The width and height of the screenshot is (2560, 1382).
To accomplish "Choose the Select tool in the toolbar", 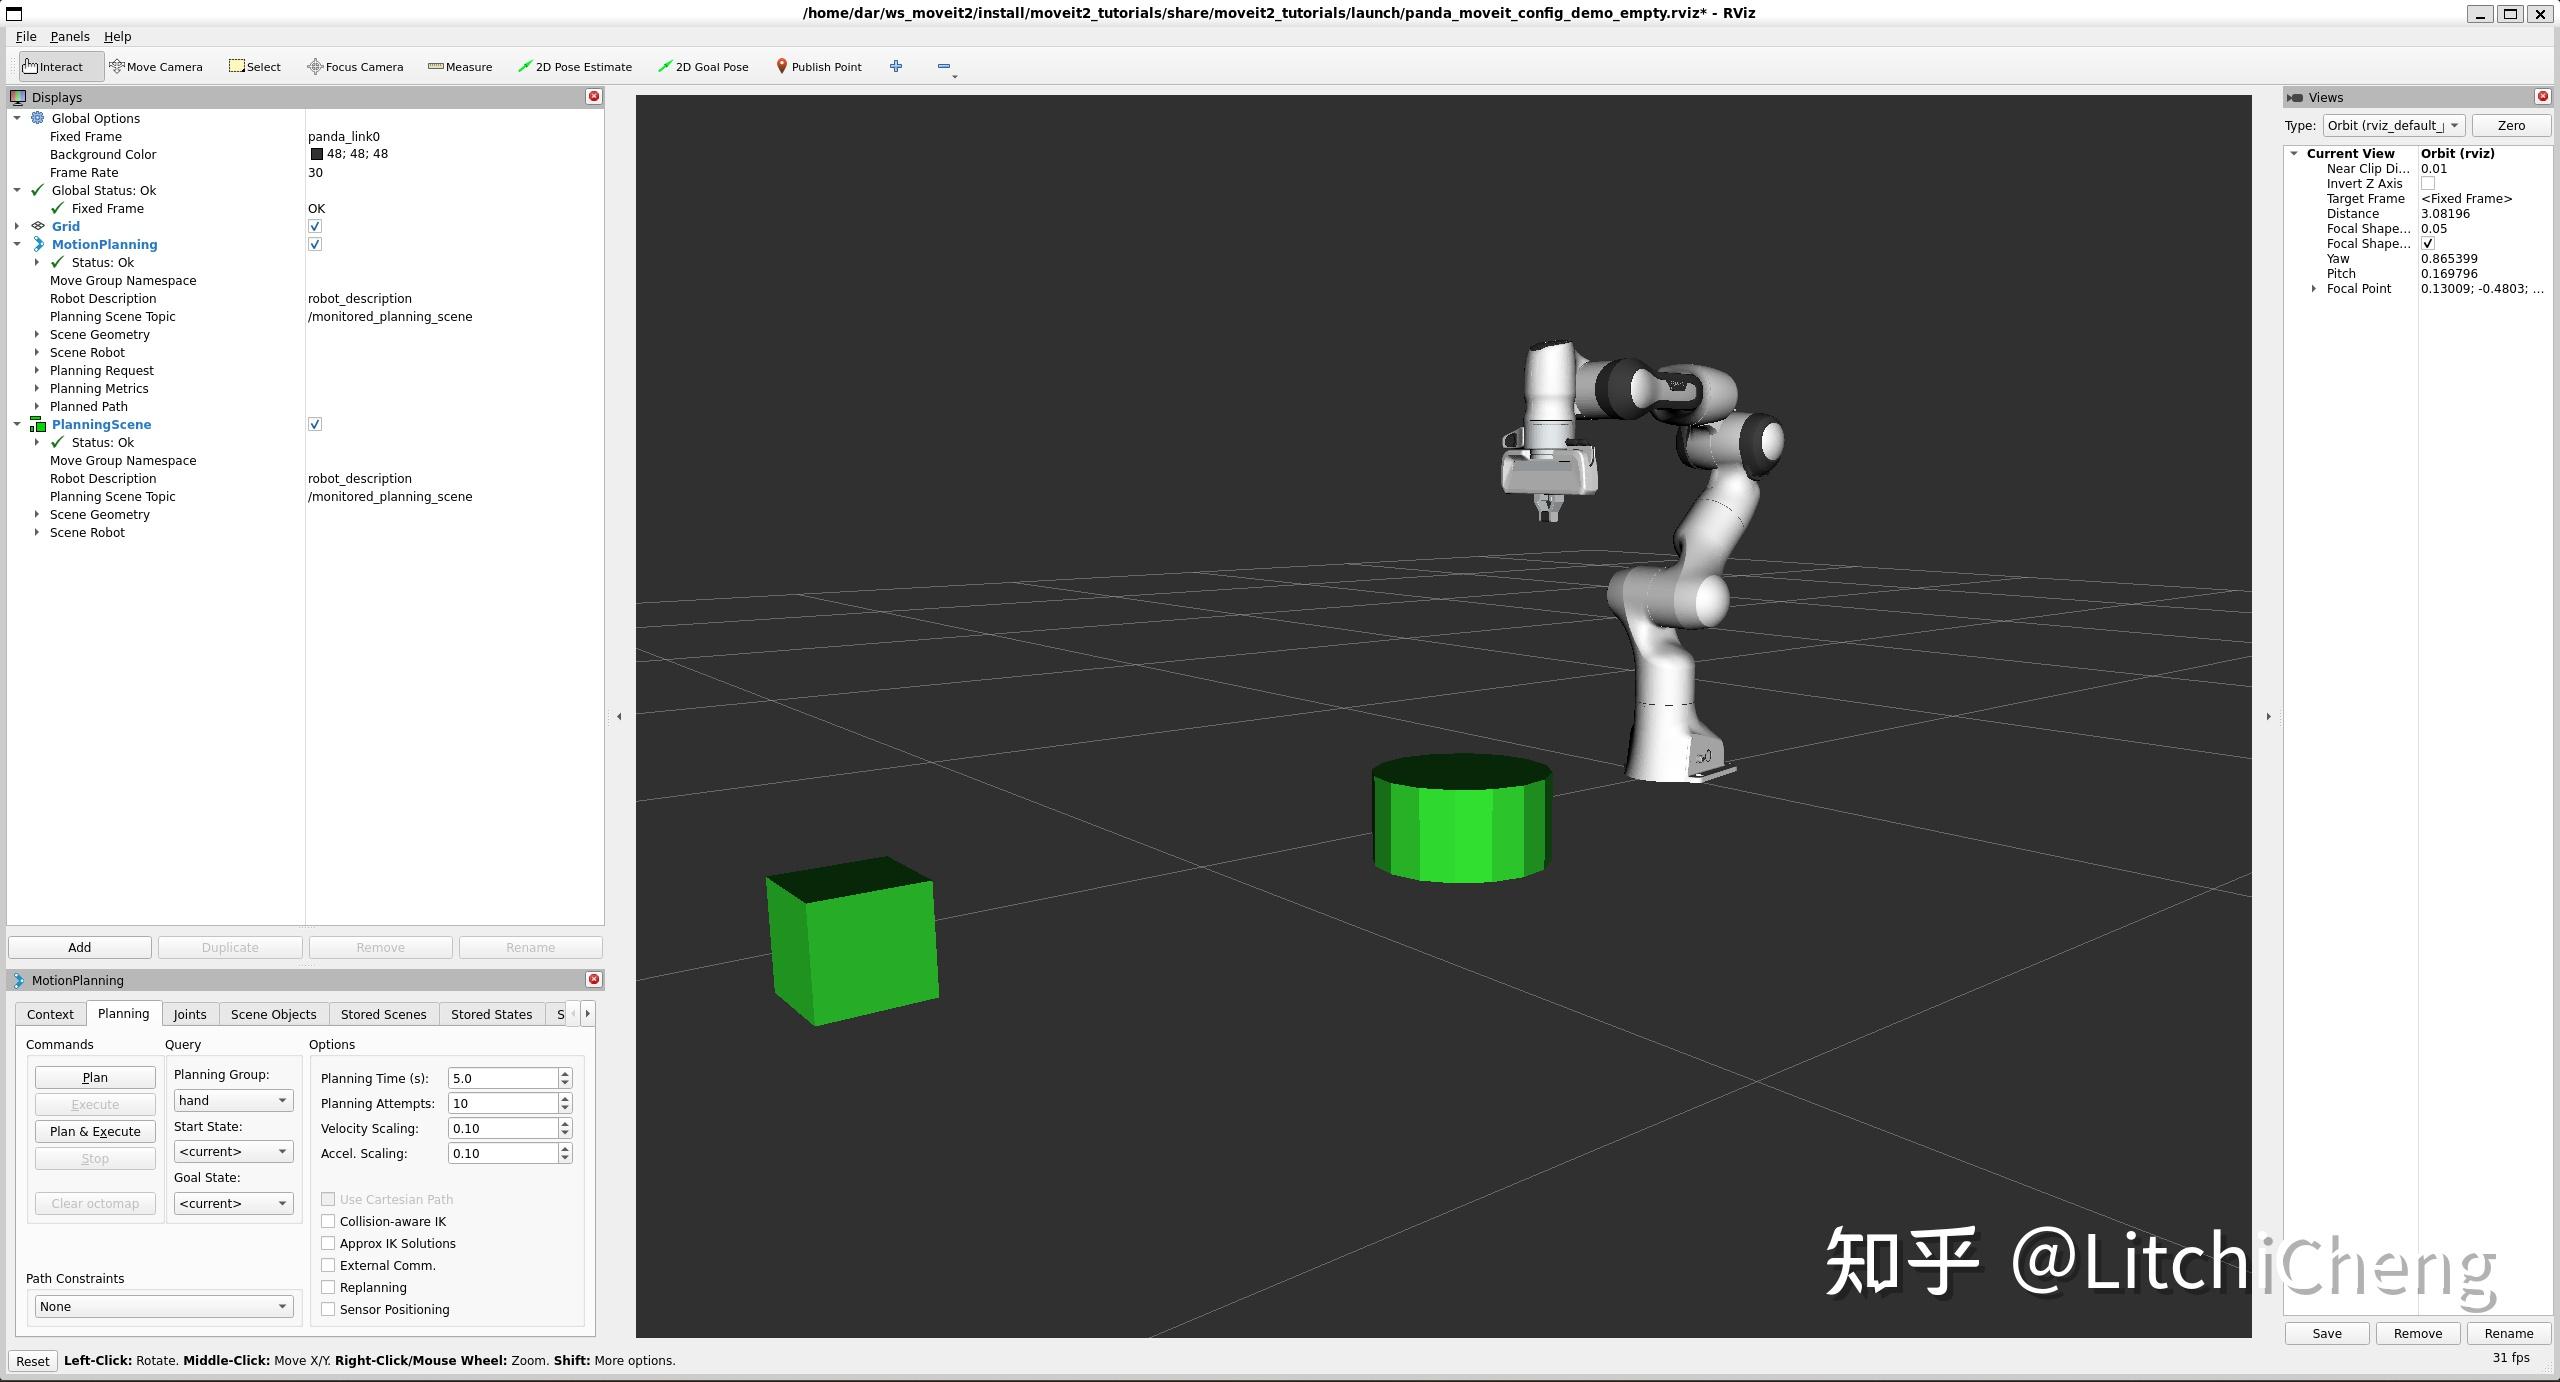I will tap(254, 66).
